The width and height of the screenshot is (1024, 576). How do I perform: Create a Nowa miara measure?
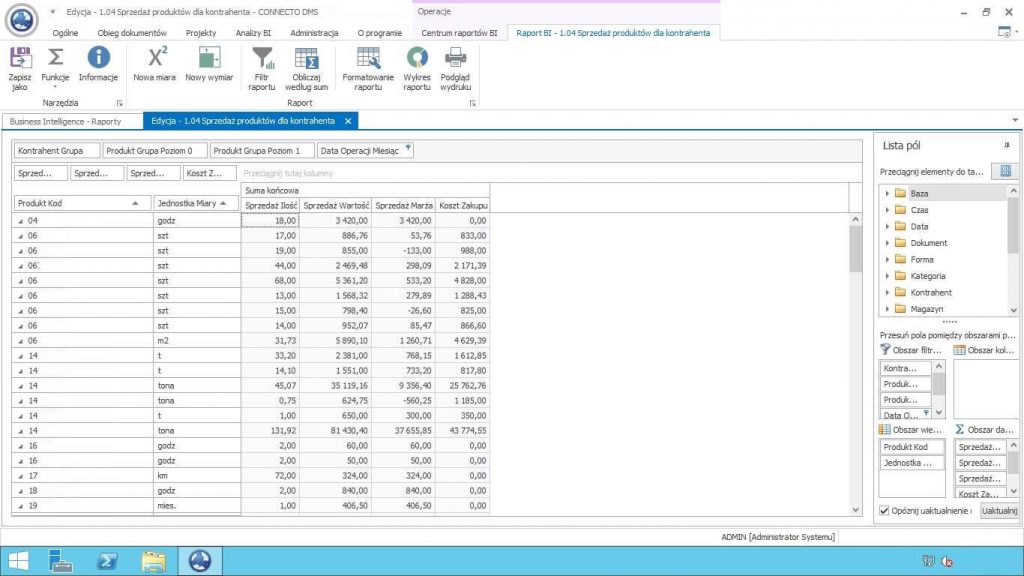[154, 64]
